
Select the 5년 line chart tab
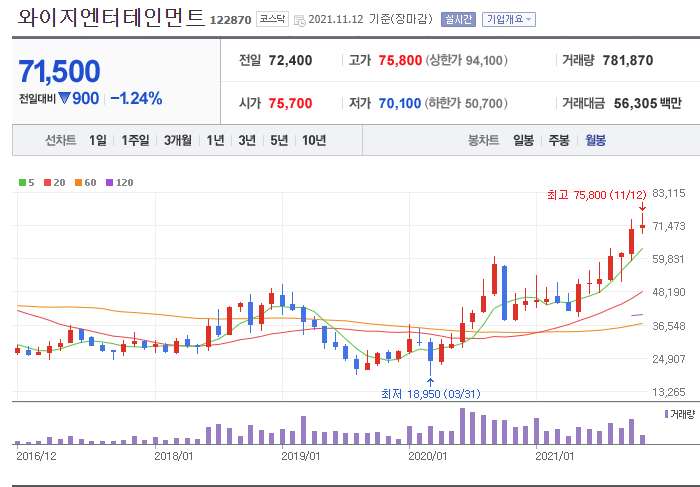pyautogui.click(x=279, y=140)
